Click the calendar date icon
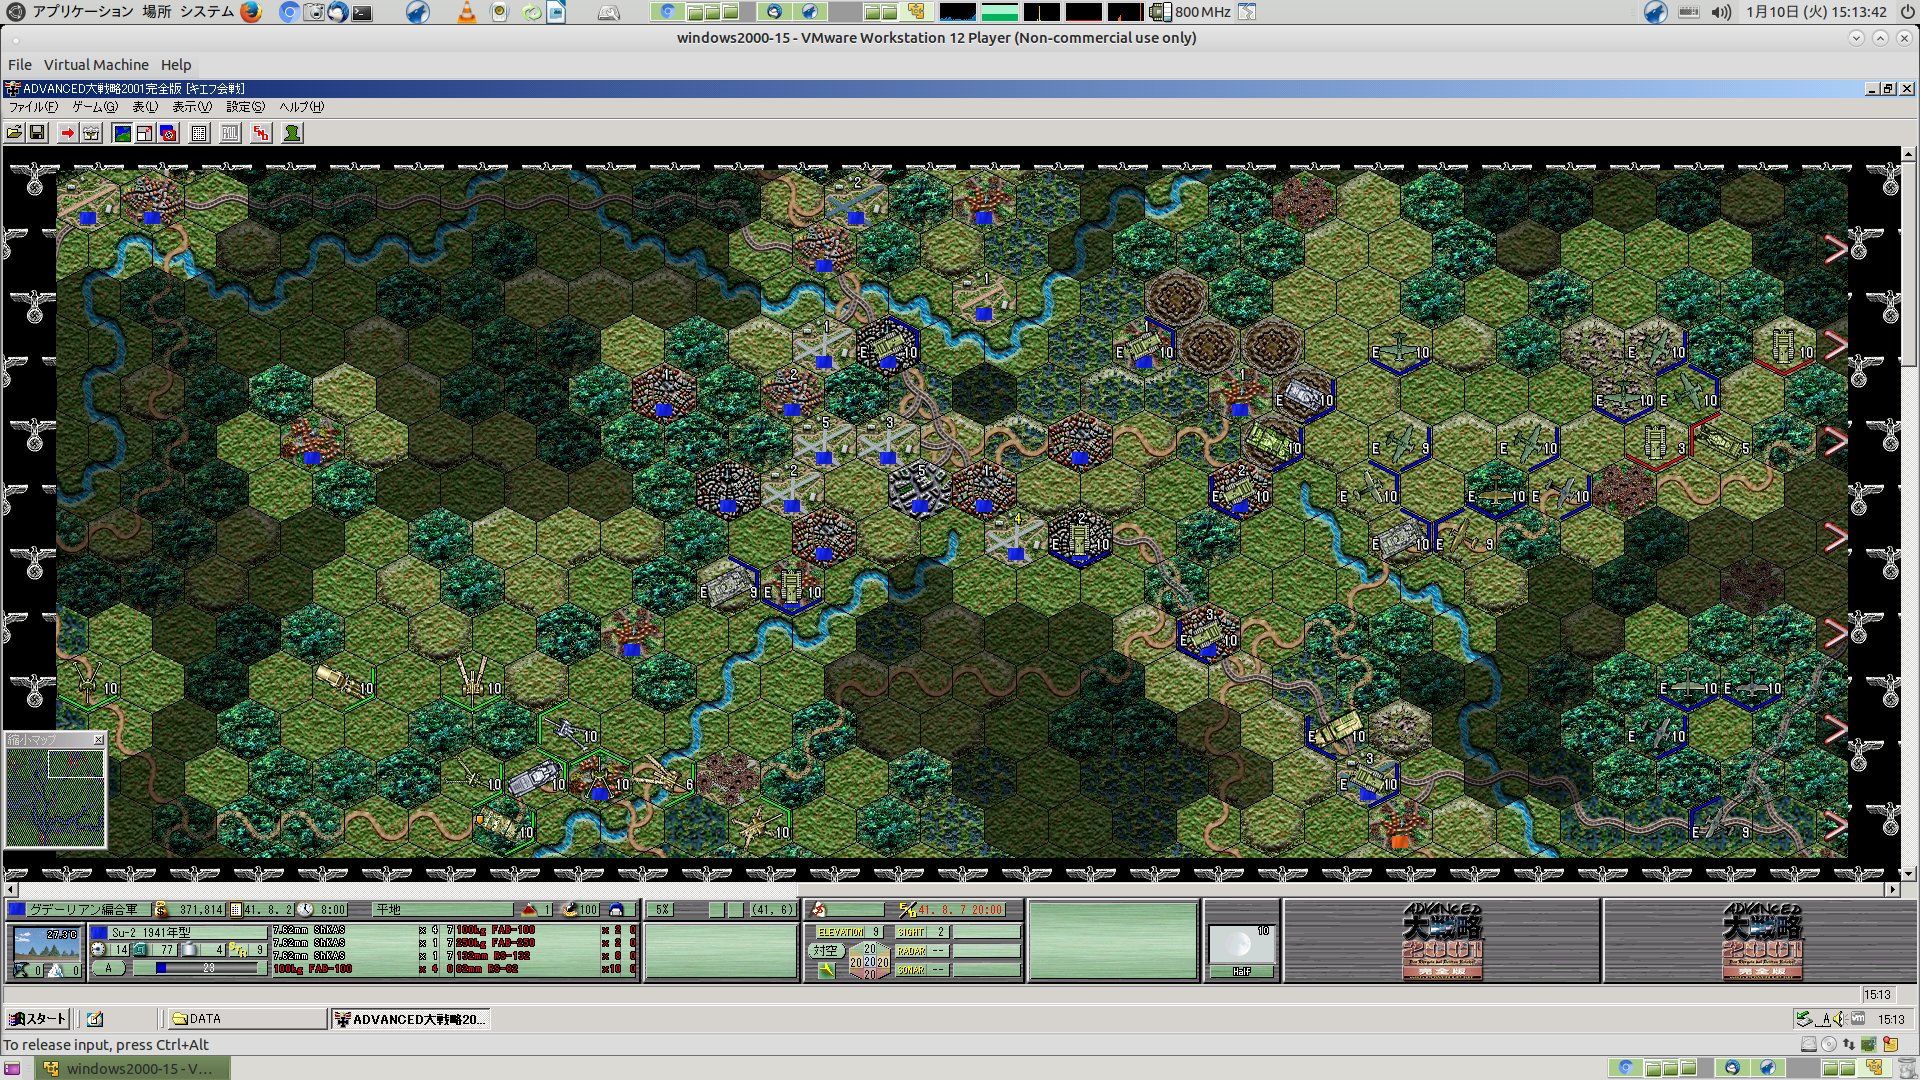Screen dimensions: 1920x1080 click(x=236, y=910)
